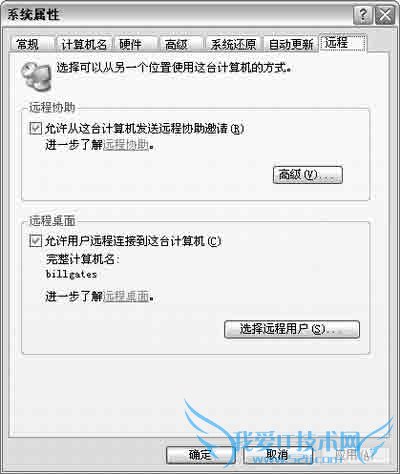Image resolution: width=400 pixels, height=474 pixels.
Task: Open the 高级 tab
Action: (x=176, y=44)
